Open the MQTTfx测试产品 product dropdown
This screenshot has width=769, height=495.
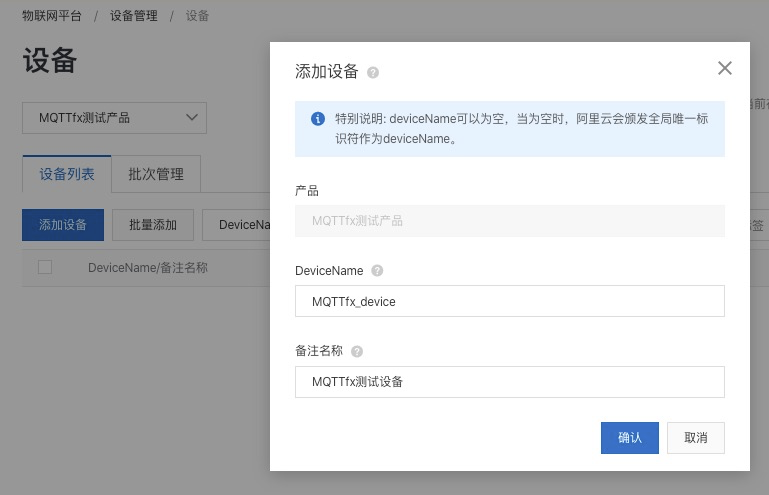[x=114, y=118]
